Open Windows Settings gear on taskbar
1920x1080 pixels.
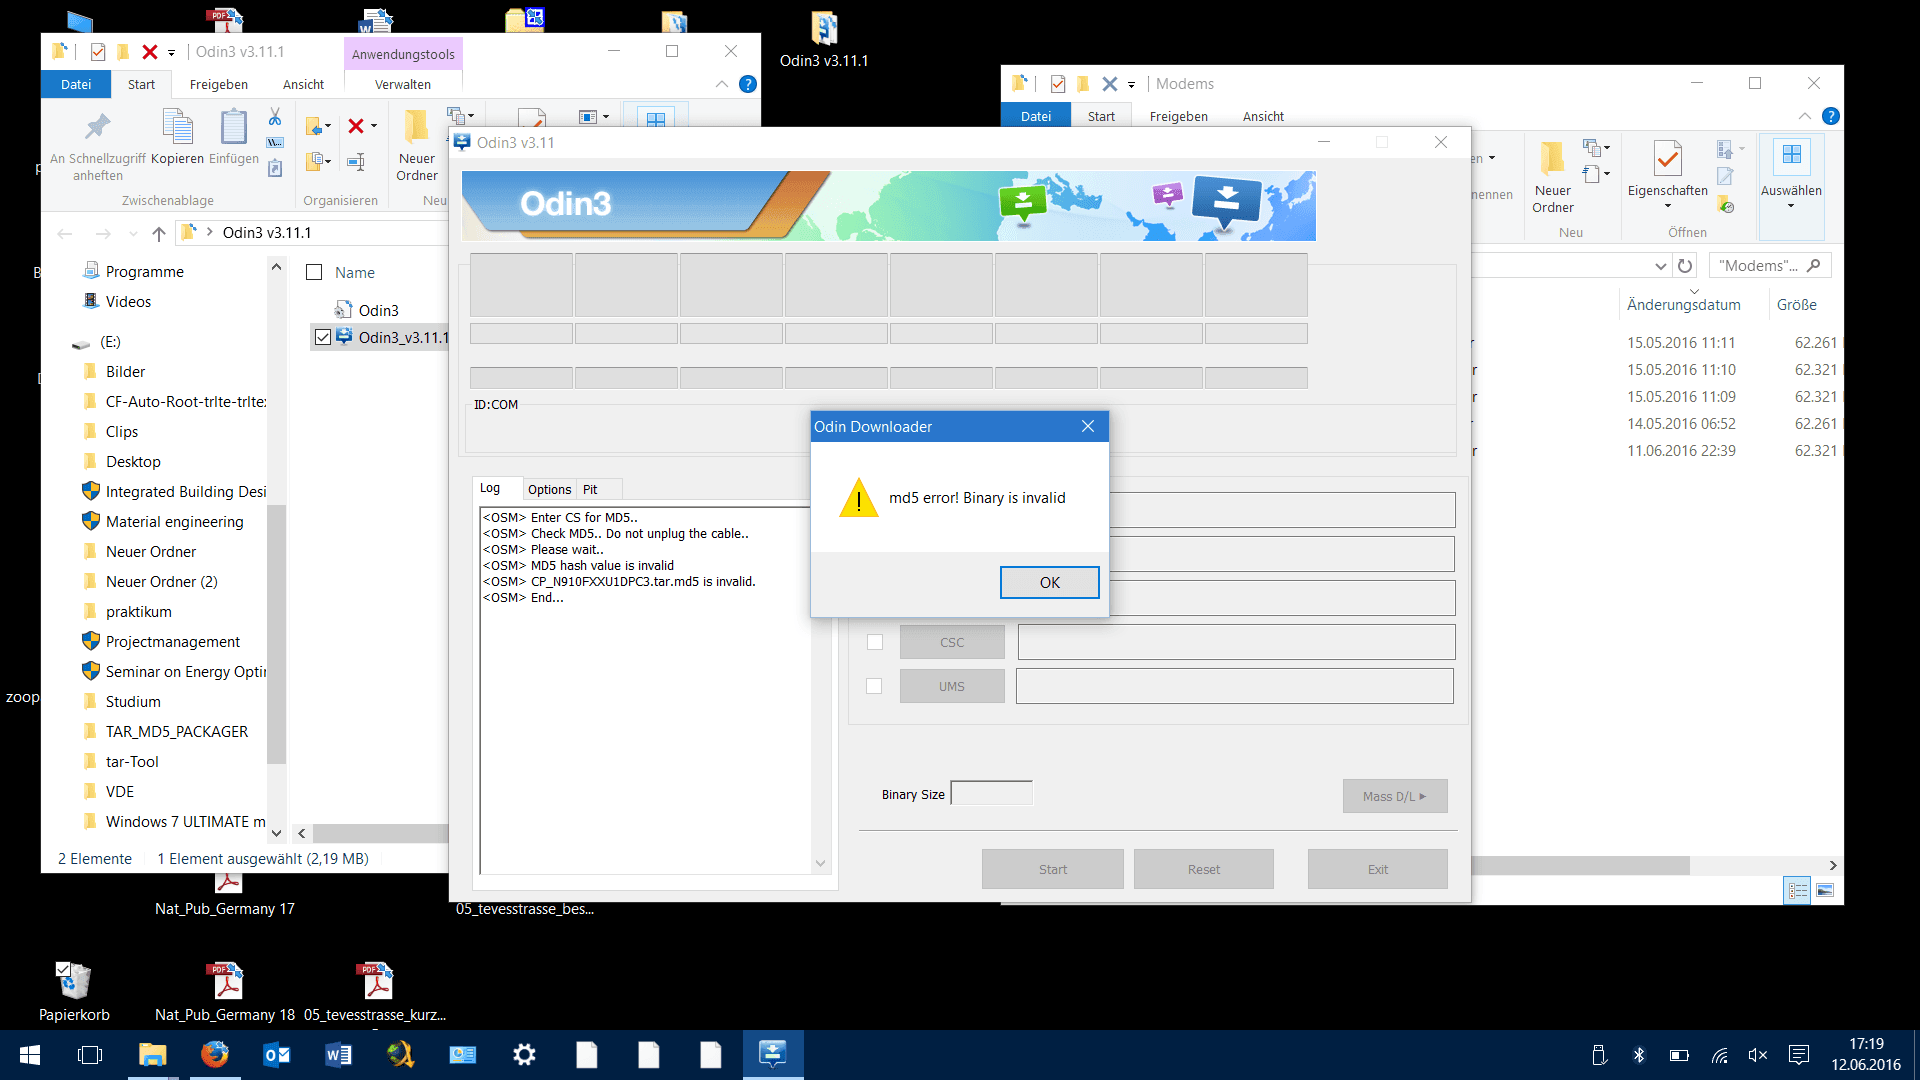click(x=524, y=1055)
